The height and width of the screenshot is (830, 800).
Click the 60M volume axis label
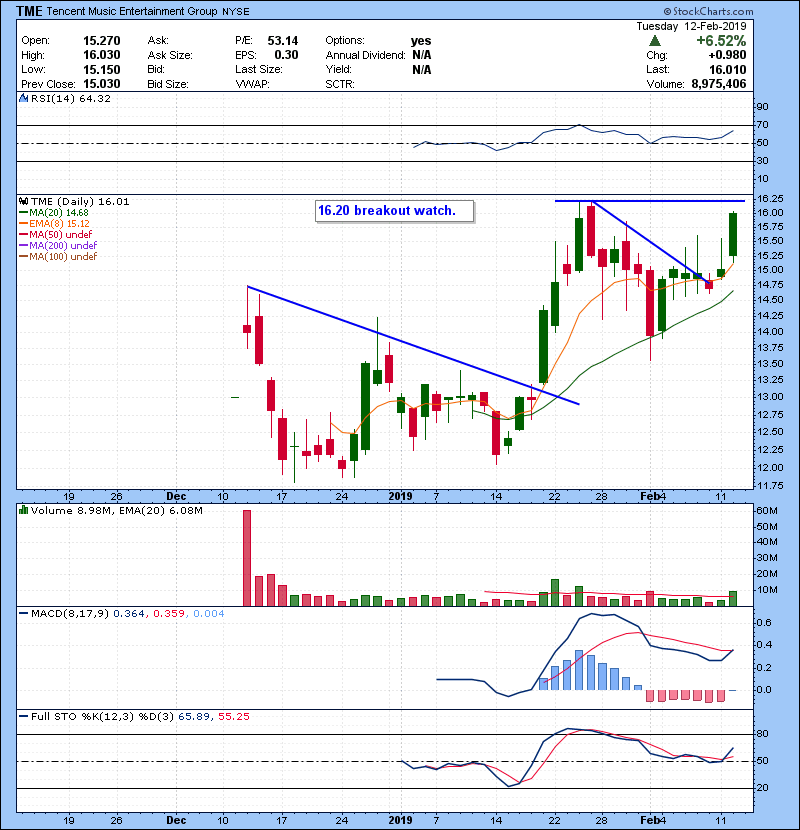(767, 511)
